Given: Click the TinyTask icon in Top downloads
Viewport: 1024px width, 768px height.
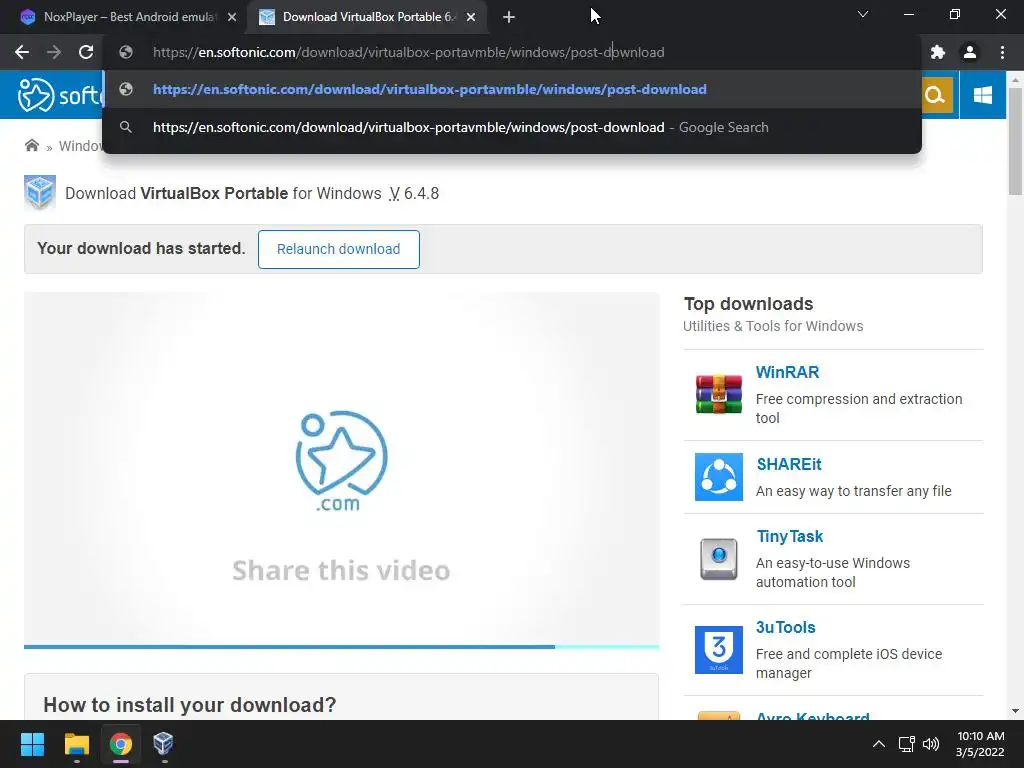Looking at the screenshot, I should (718, 559).
